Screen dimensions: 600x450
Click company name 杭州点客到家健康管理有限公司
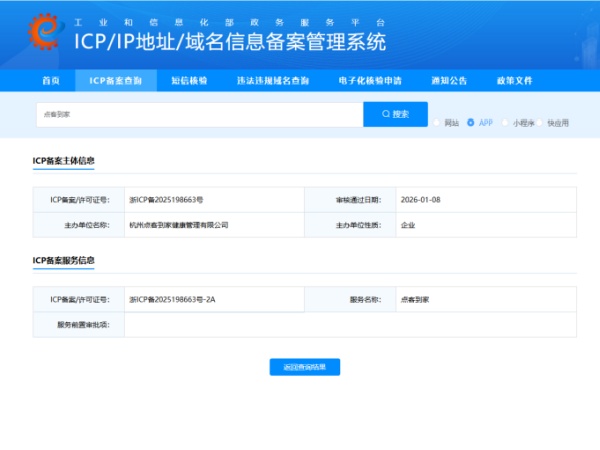(x=179, y=225)
